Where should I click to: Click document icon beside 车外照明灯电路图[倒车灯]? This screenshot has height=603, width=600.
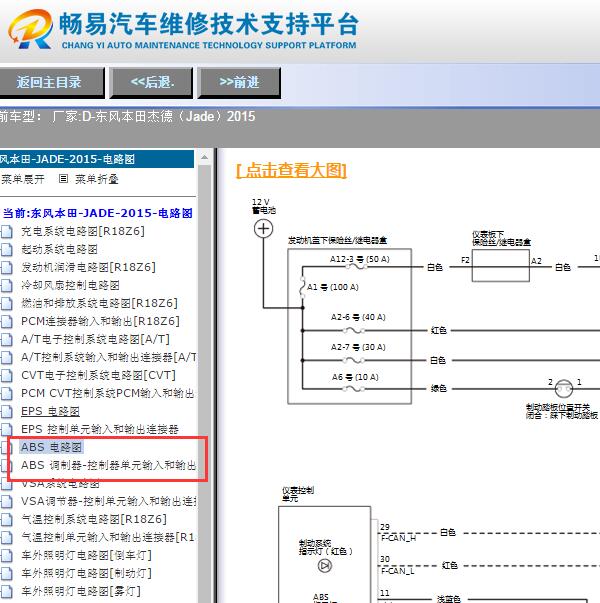click(7, 556)
